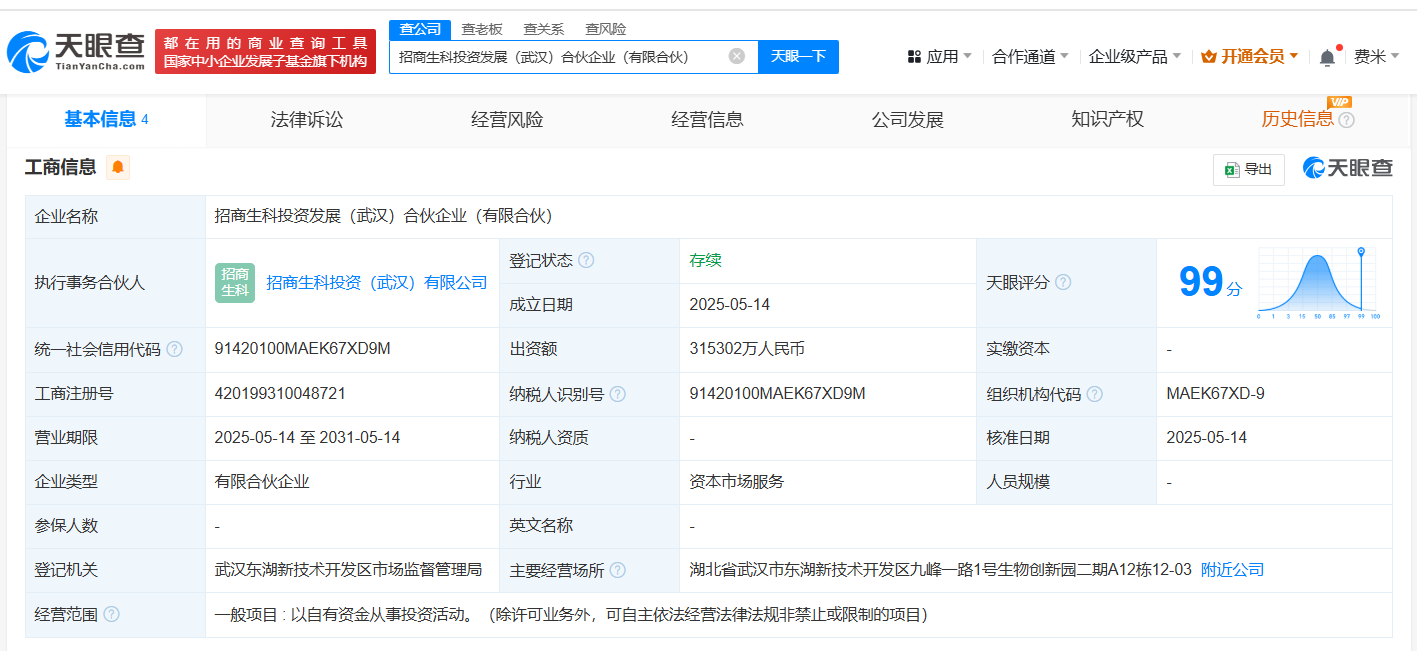Image resolution: width=1417 pixels, height=651 pixels.
Task: Click help icon next to 登记状态
Action: pyautogui.click(x=586, y=260)
